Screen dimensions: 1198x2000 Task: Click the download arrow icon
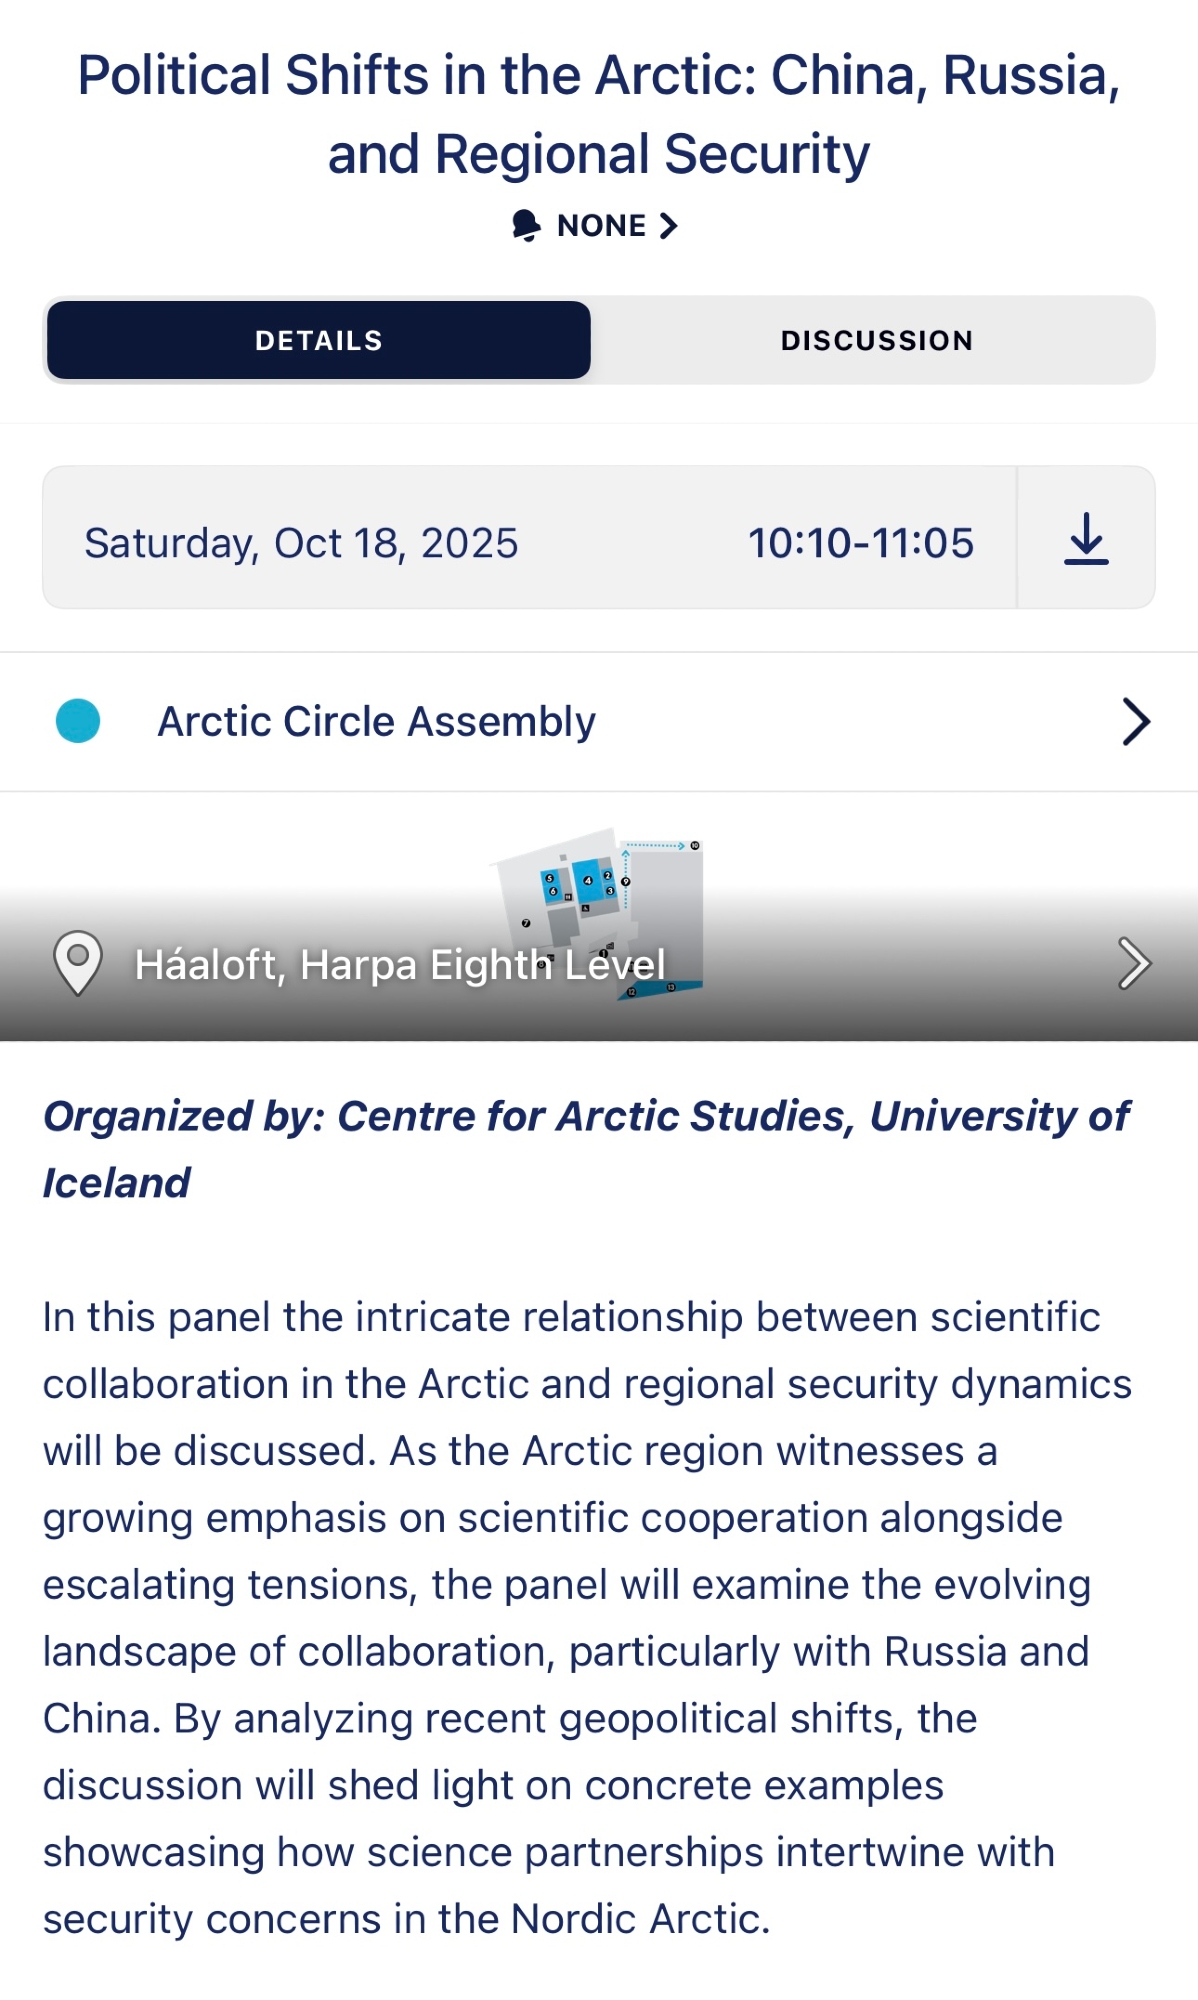coord(1086,539)
